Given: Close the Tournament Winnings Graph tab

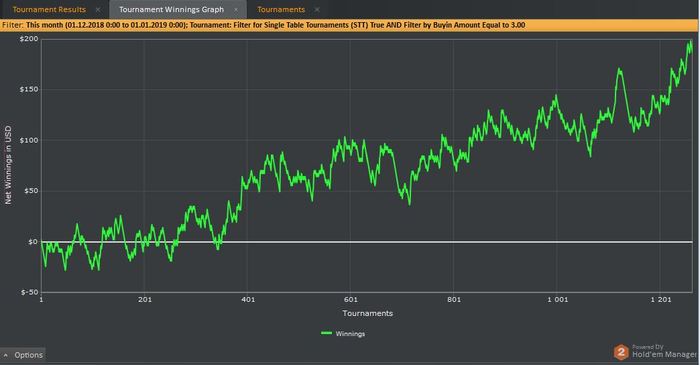Looking at the screenshot, I should (x=236, y=9).
